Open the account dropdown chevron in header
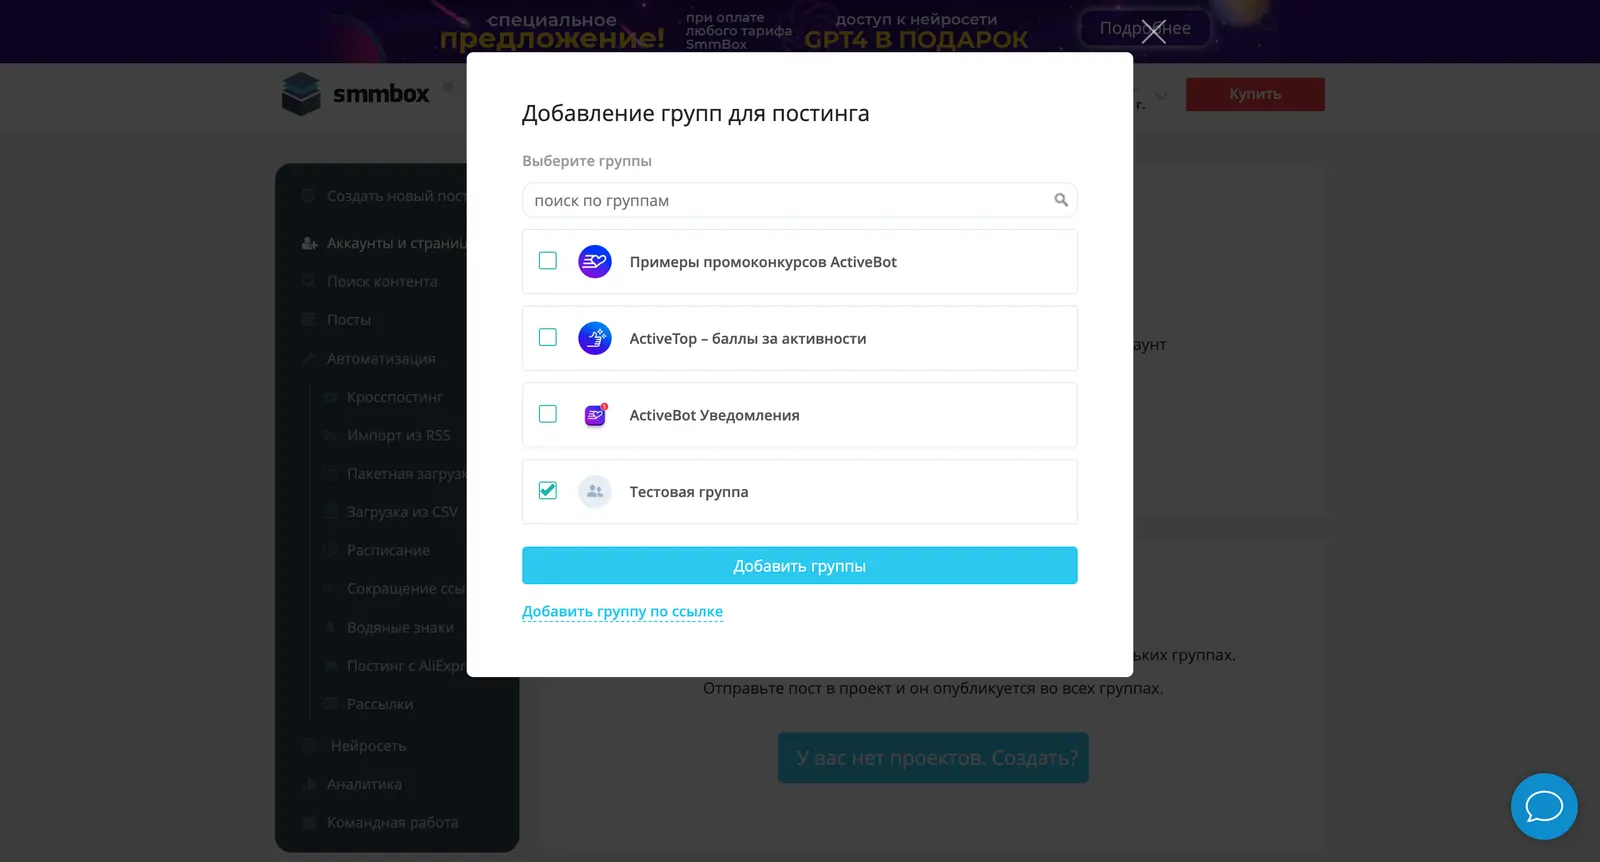This screenshot has width=1600, height=862. [x=1161, y=97]
